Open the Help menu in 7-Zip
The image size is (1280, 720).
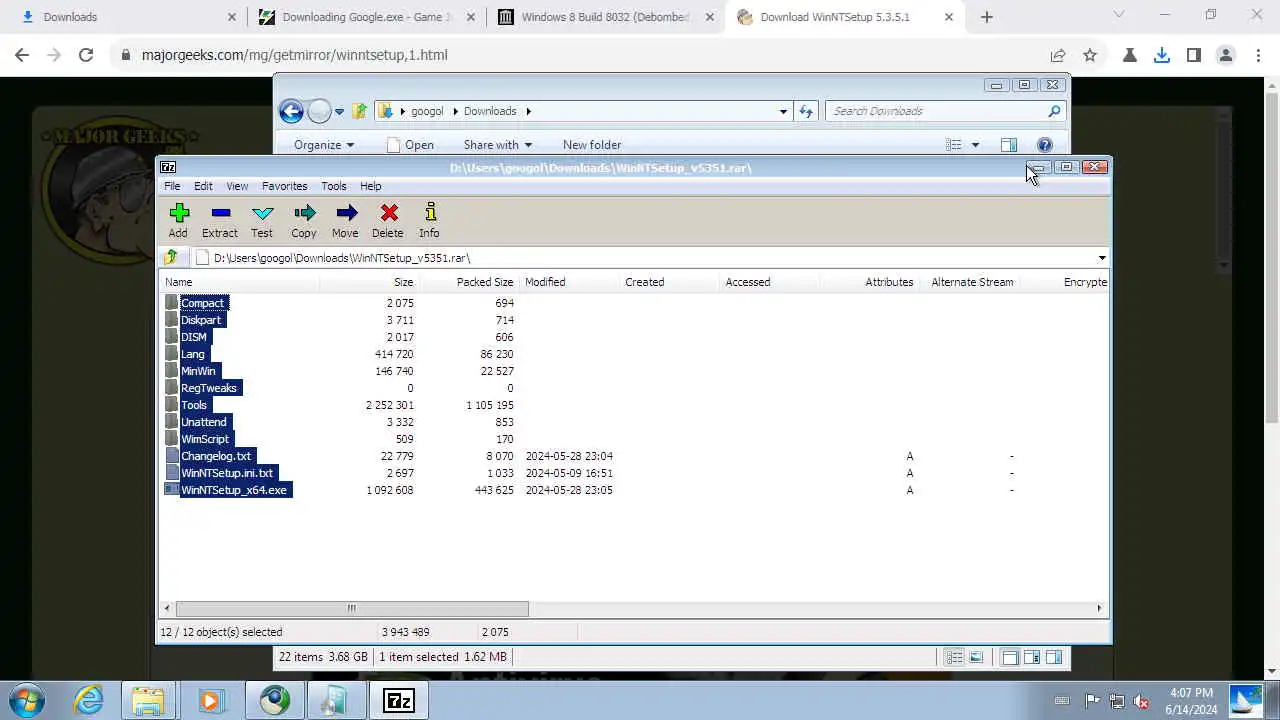371,186
